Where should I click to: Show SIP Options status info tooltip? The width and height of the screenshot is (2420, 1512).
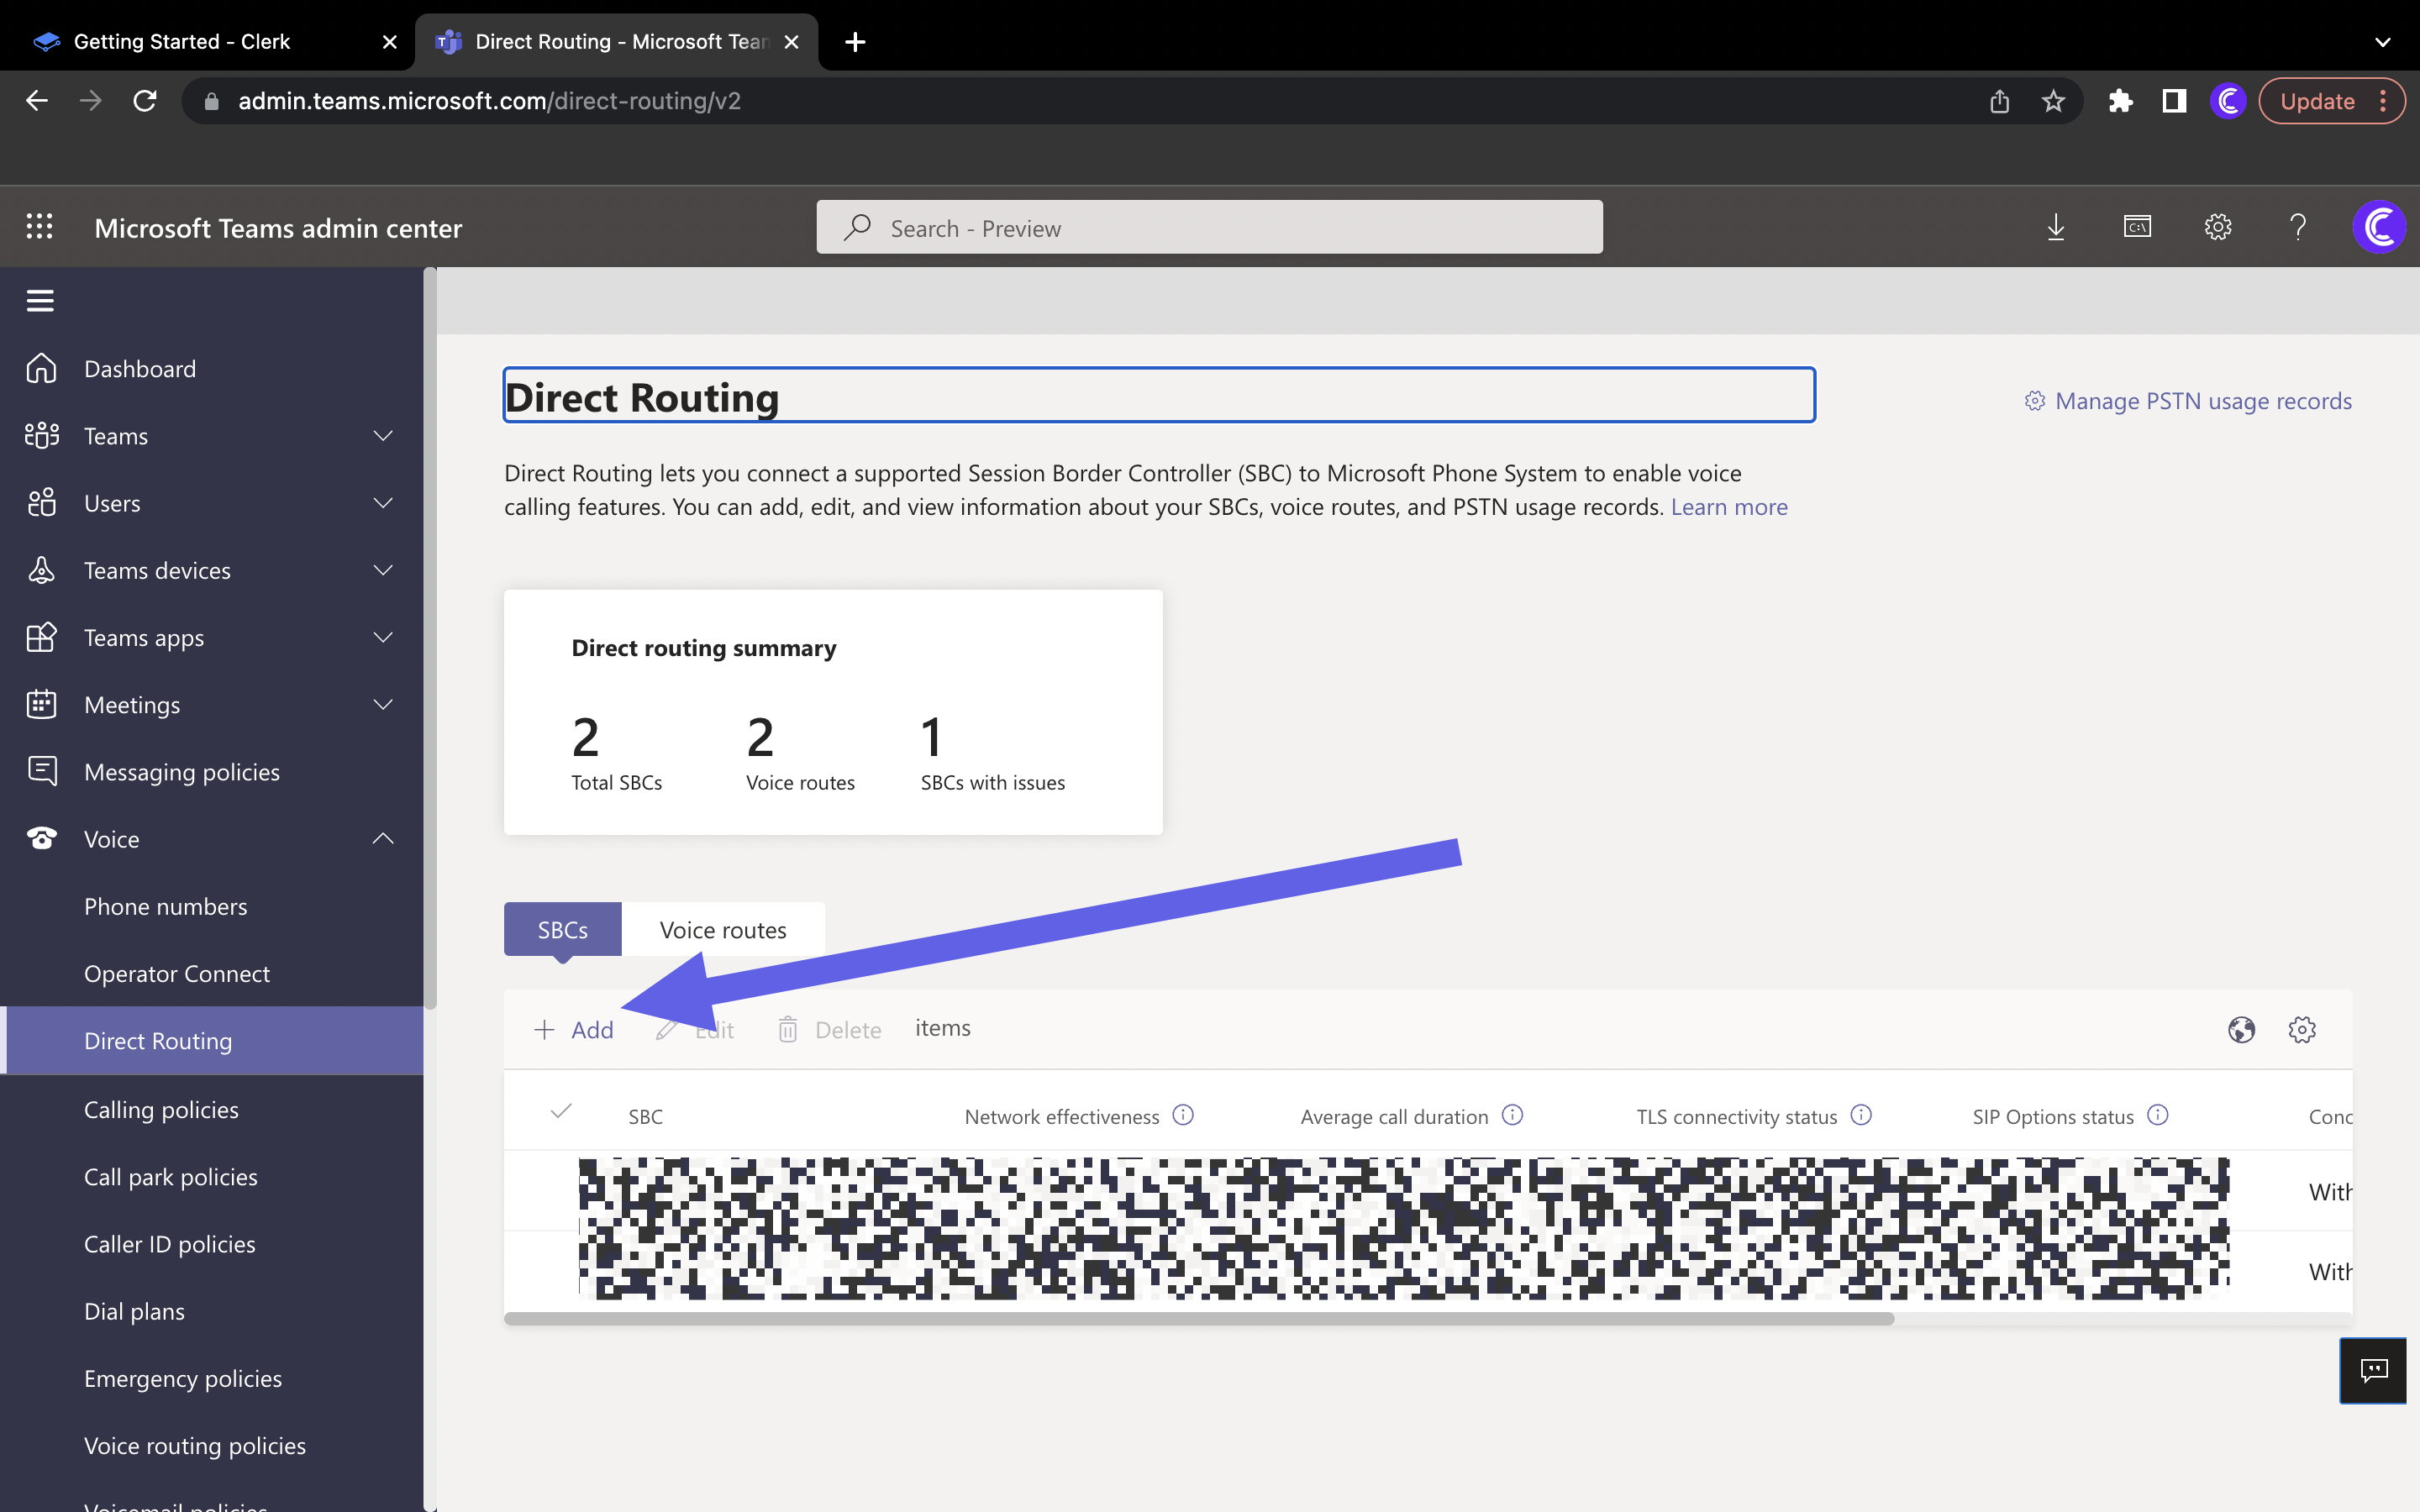pyautogui.click(x=2157, y=1115)
